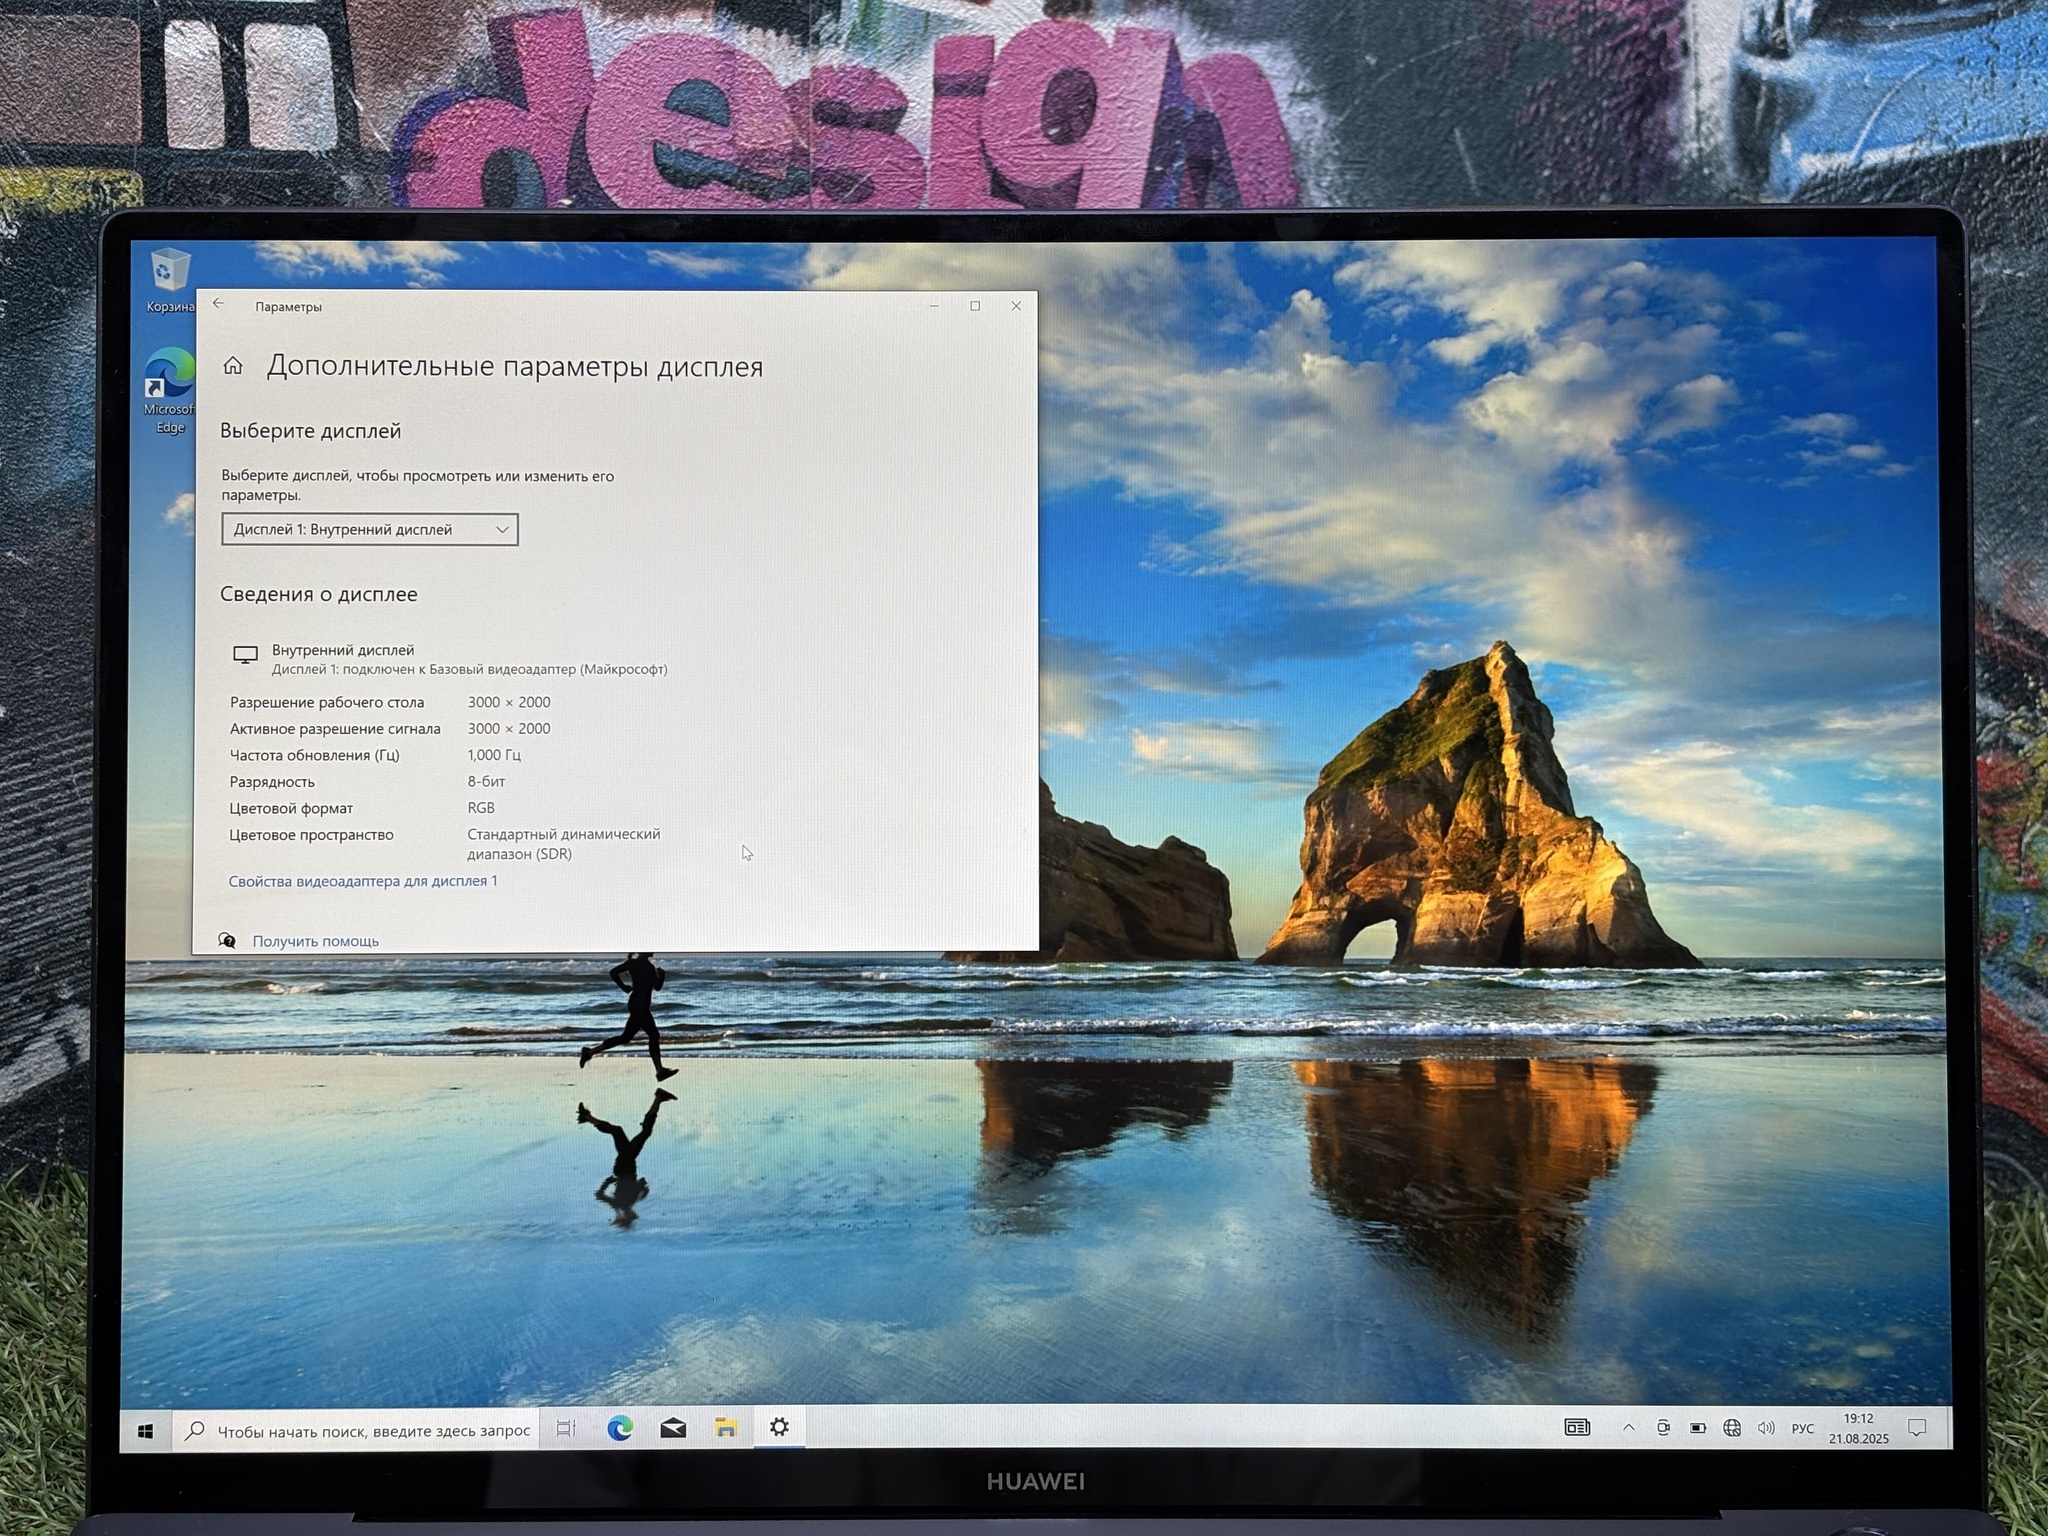Expand the Display 1 selection dropdown

(369, 529)
